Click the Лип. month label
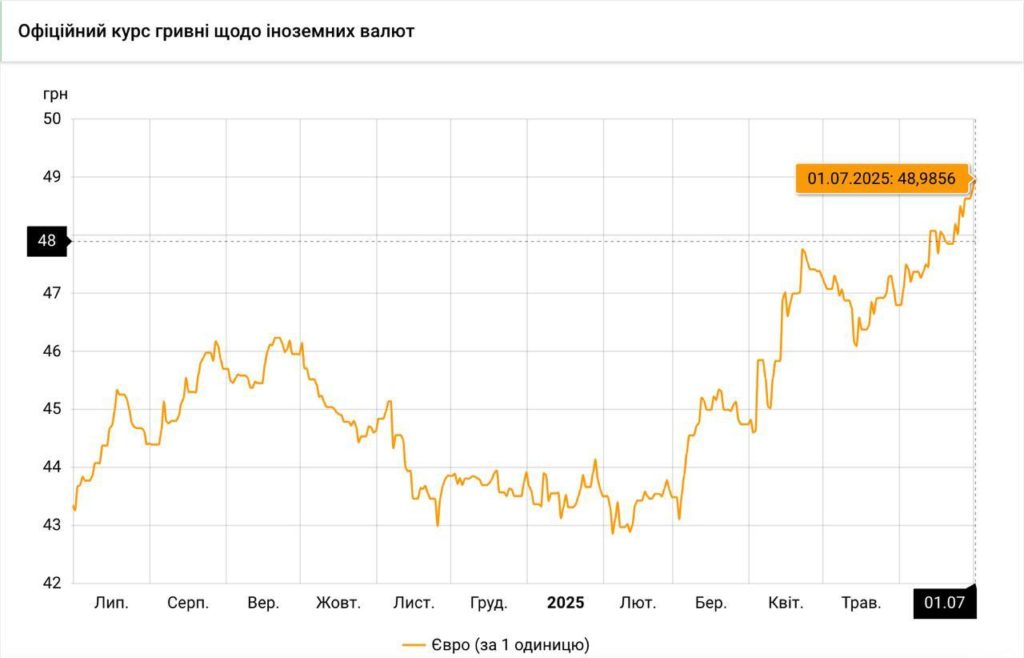Viewport: 1024px width, 658px height. coord(111,603)
